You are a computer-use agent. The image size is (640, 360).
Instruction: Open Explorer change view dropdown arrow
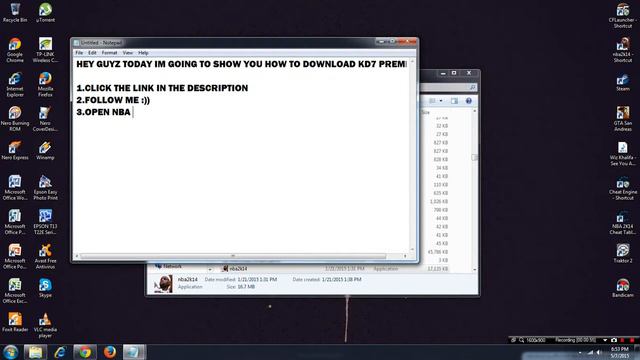click(x=441, y=101)
